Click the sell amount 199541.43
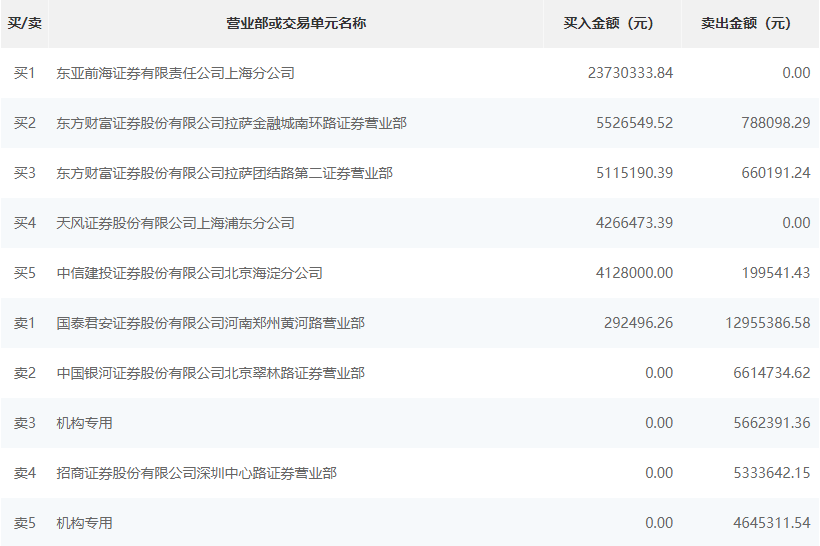820x546 pixels. tap(776, 273)
